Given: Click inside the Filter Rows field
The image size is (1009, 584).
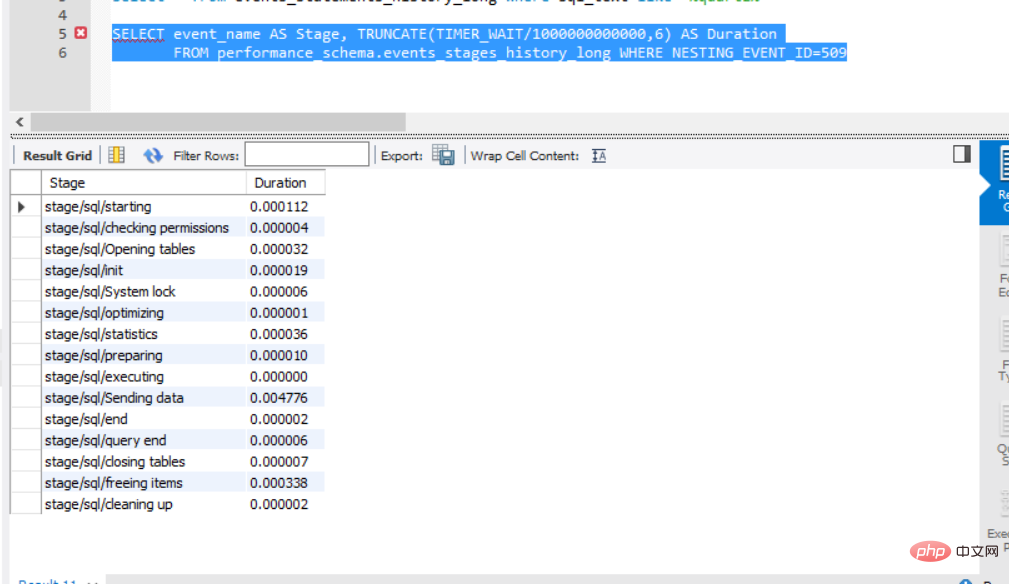Looking at the screenshot, I should coord(307,155).
